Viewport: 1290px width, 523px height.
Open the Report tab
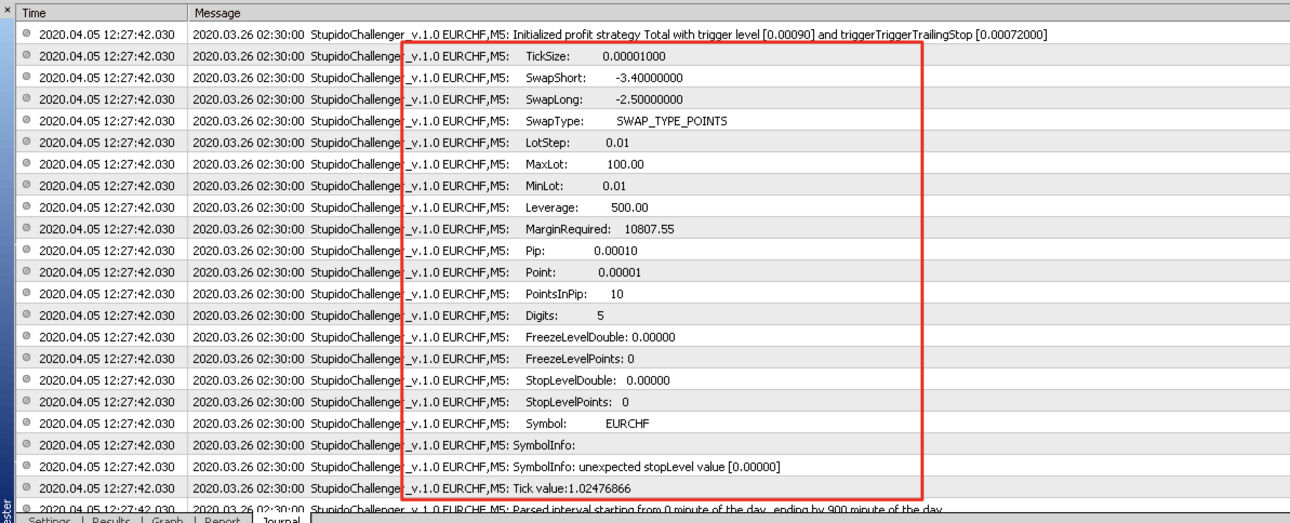click(x=222, y=520)
